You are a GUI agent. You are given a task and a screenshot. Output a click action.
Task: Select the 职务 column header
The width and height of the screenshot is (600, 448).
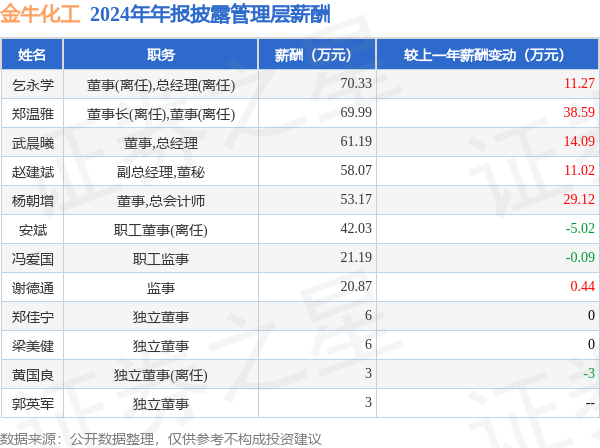tap(161, 55)
